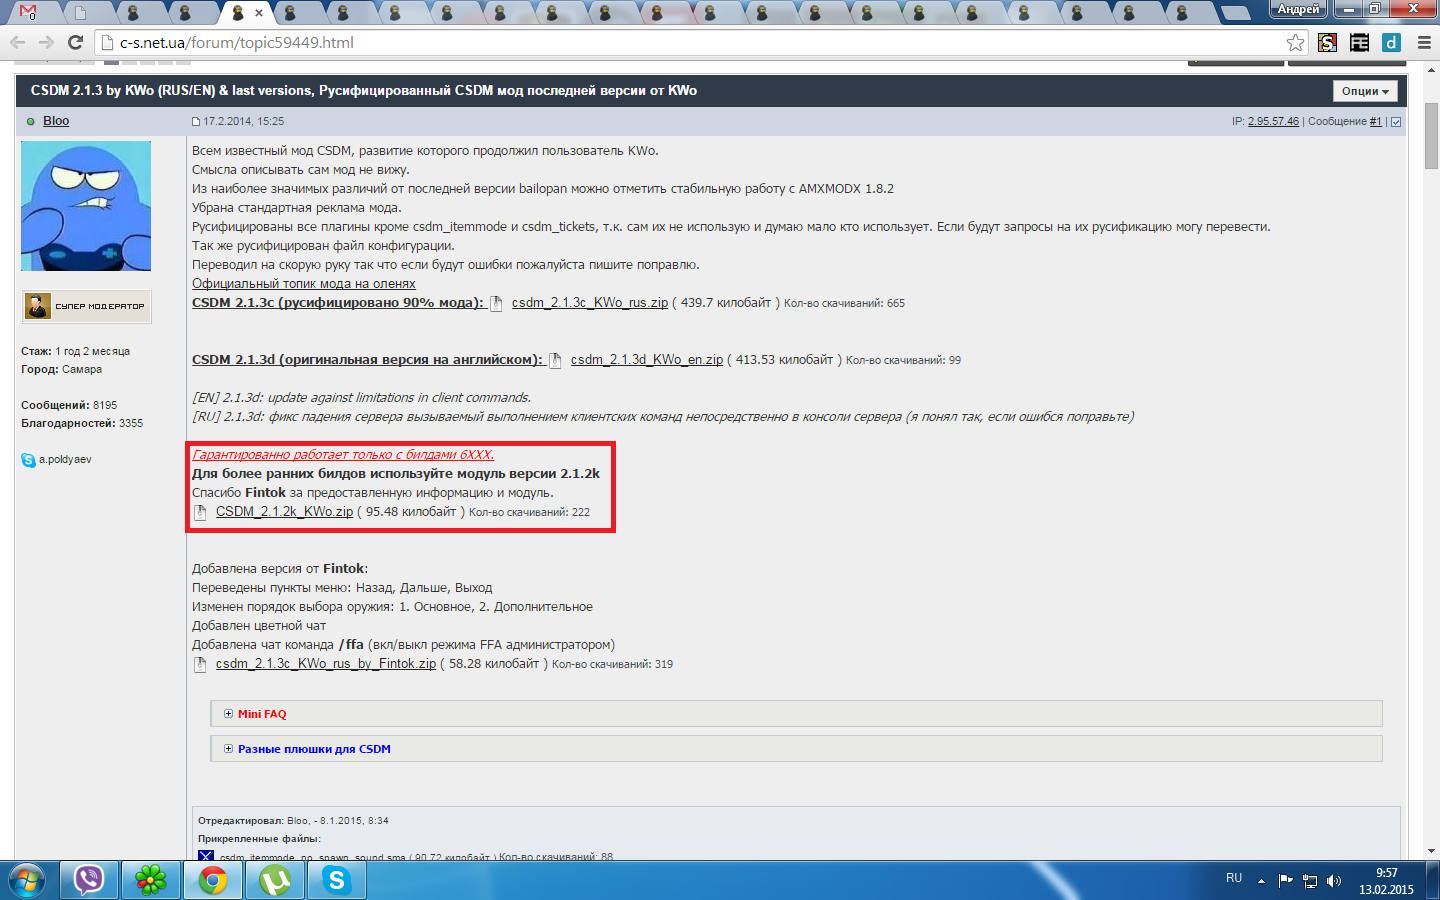
Task: Bookmark this page with the star icon
Action: 1296,42
